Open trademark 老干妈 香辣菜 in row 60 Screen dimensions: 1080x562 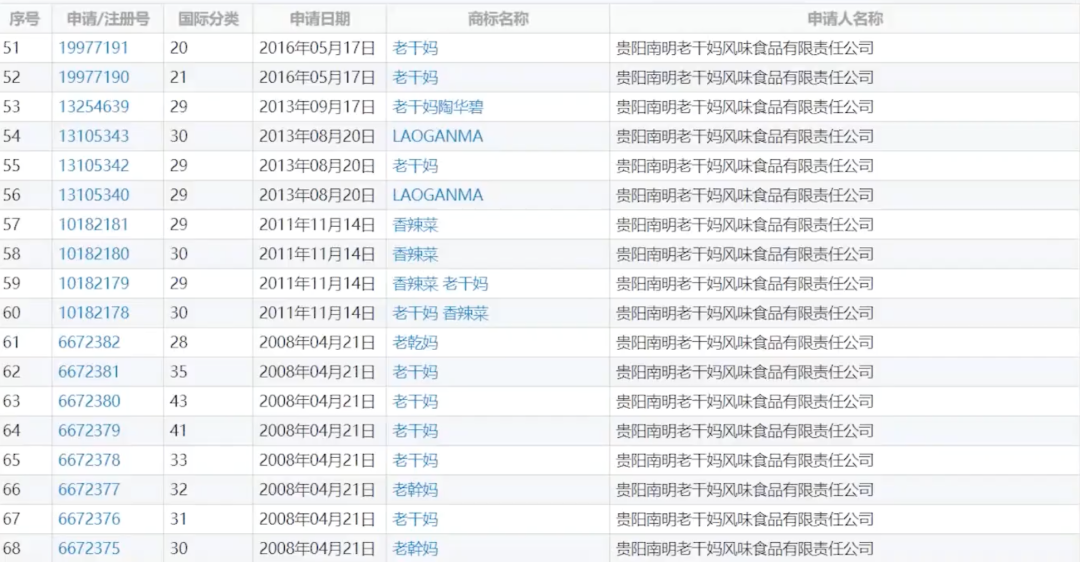coord(440,313)
